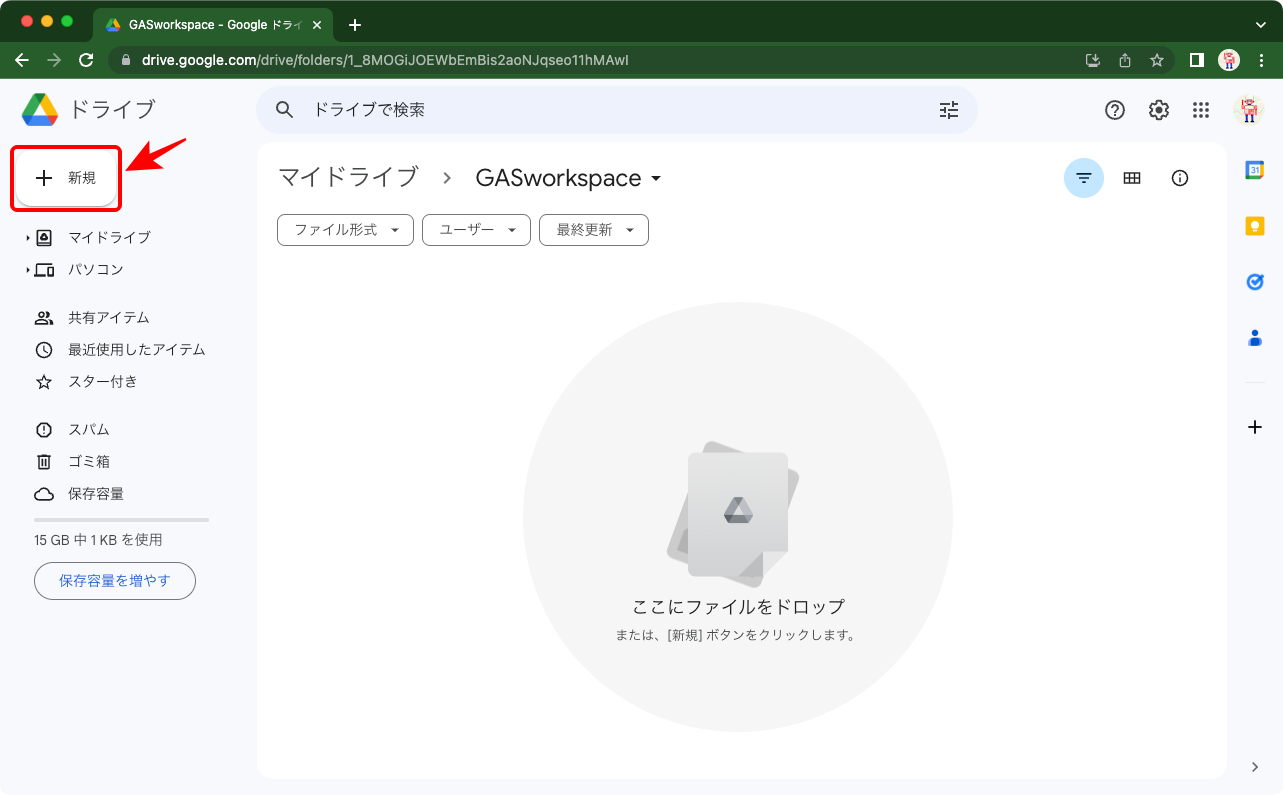The height and width of the screenshot is (795, 1283).
Task: Open the 最終更新 filter dropdown
Action: point(593,229)
